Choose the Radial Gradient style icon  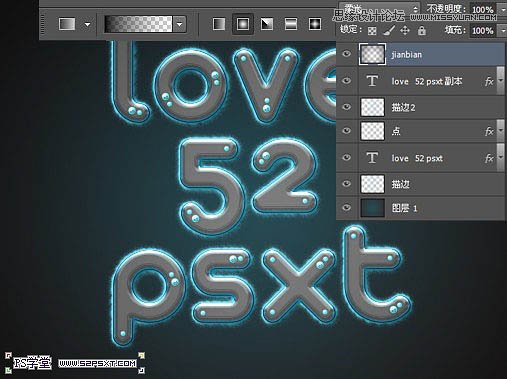point(243,24)
